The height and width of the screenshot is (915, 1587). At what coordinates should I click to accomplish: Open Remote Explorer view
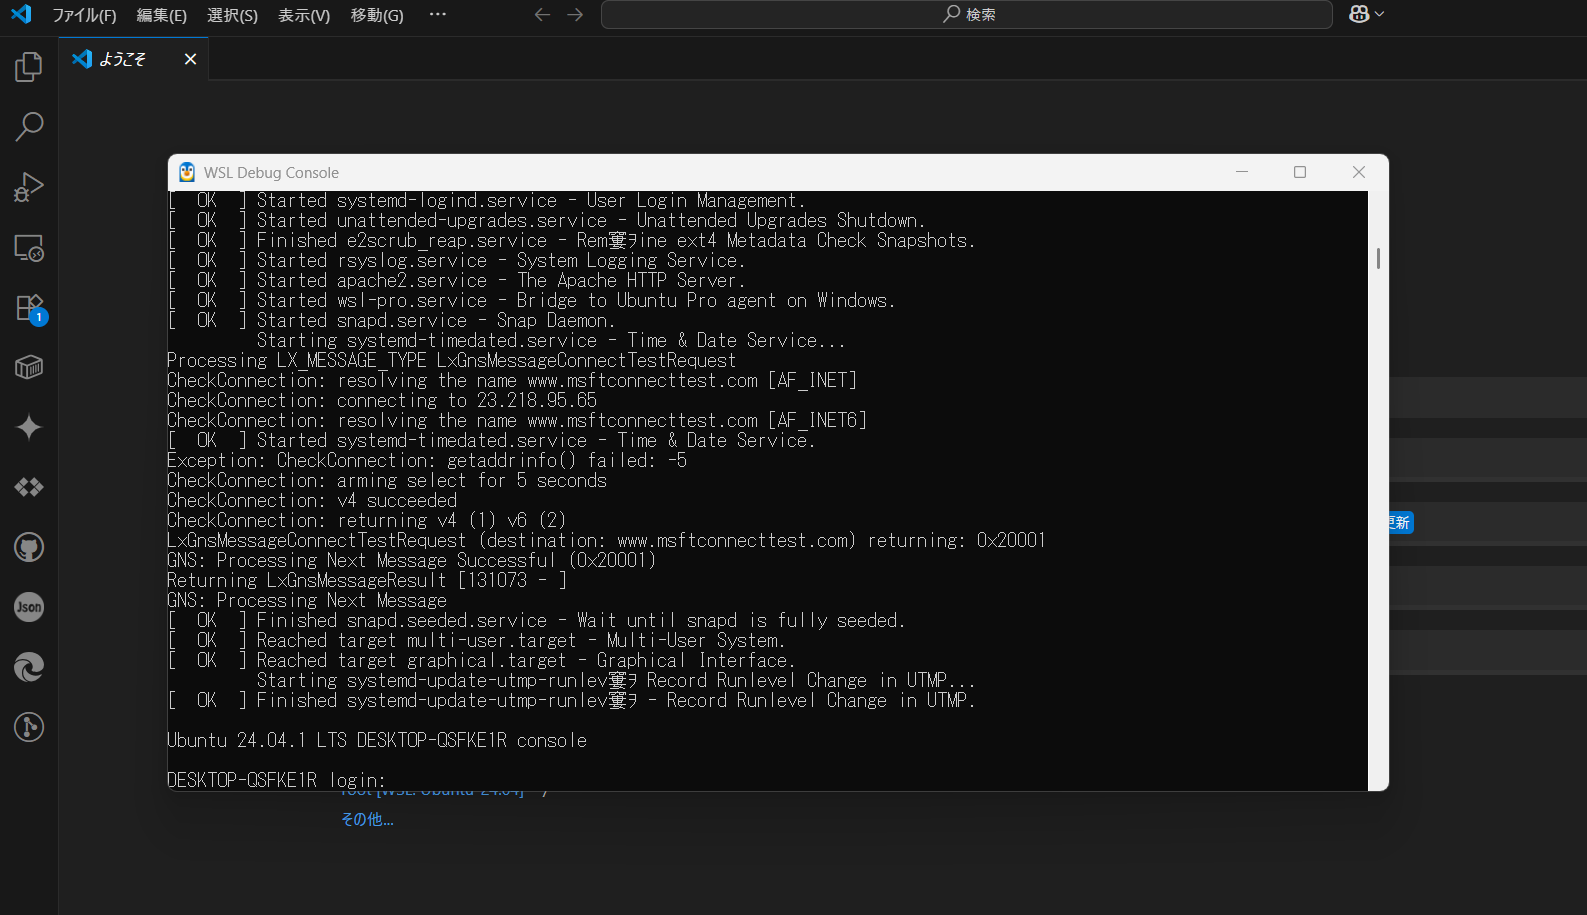point(29,247)
